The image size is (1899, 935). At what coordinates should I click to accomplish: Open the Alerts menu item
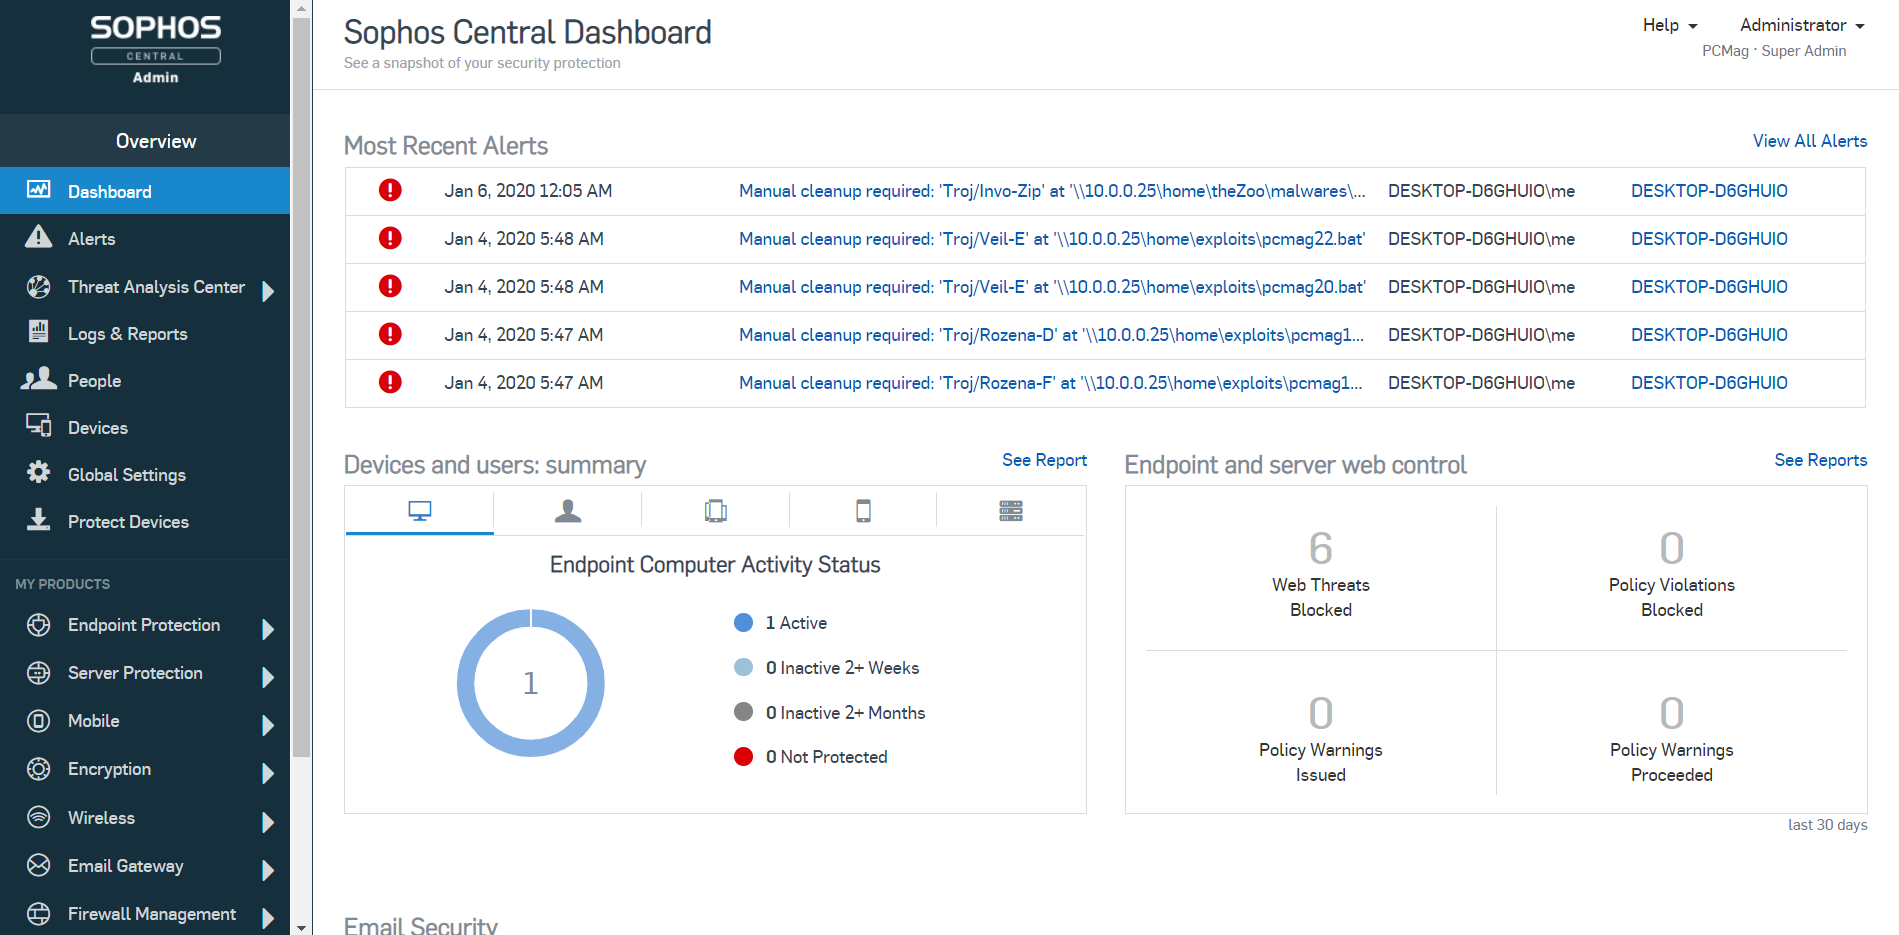(x=145, y=238)
